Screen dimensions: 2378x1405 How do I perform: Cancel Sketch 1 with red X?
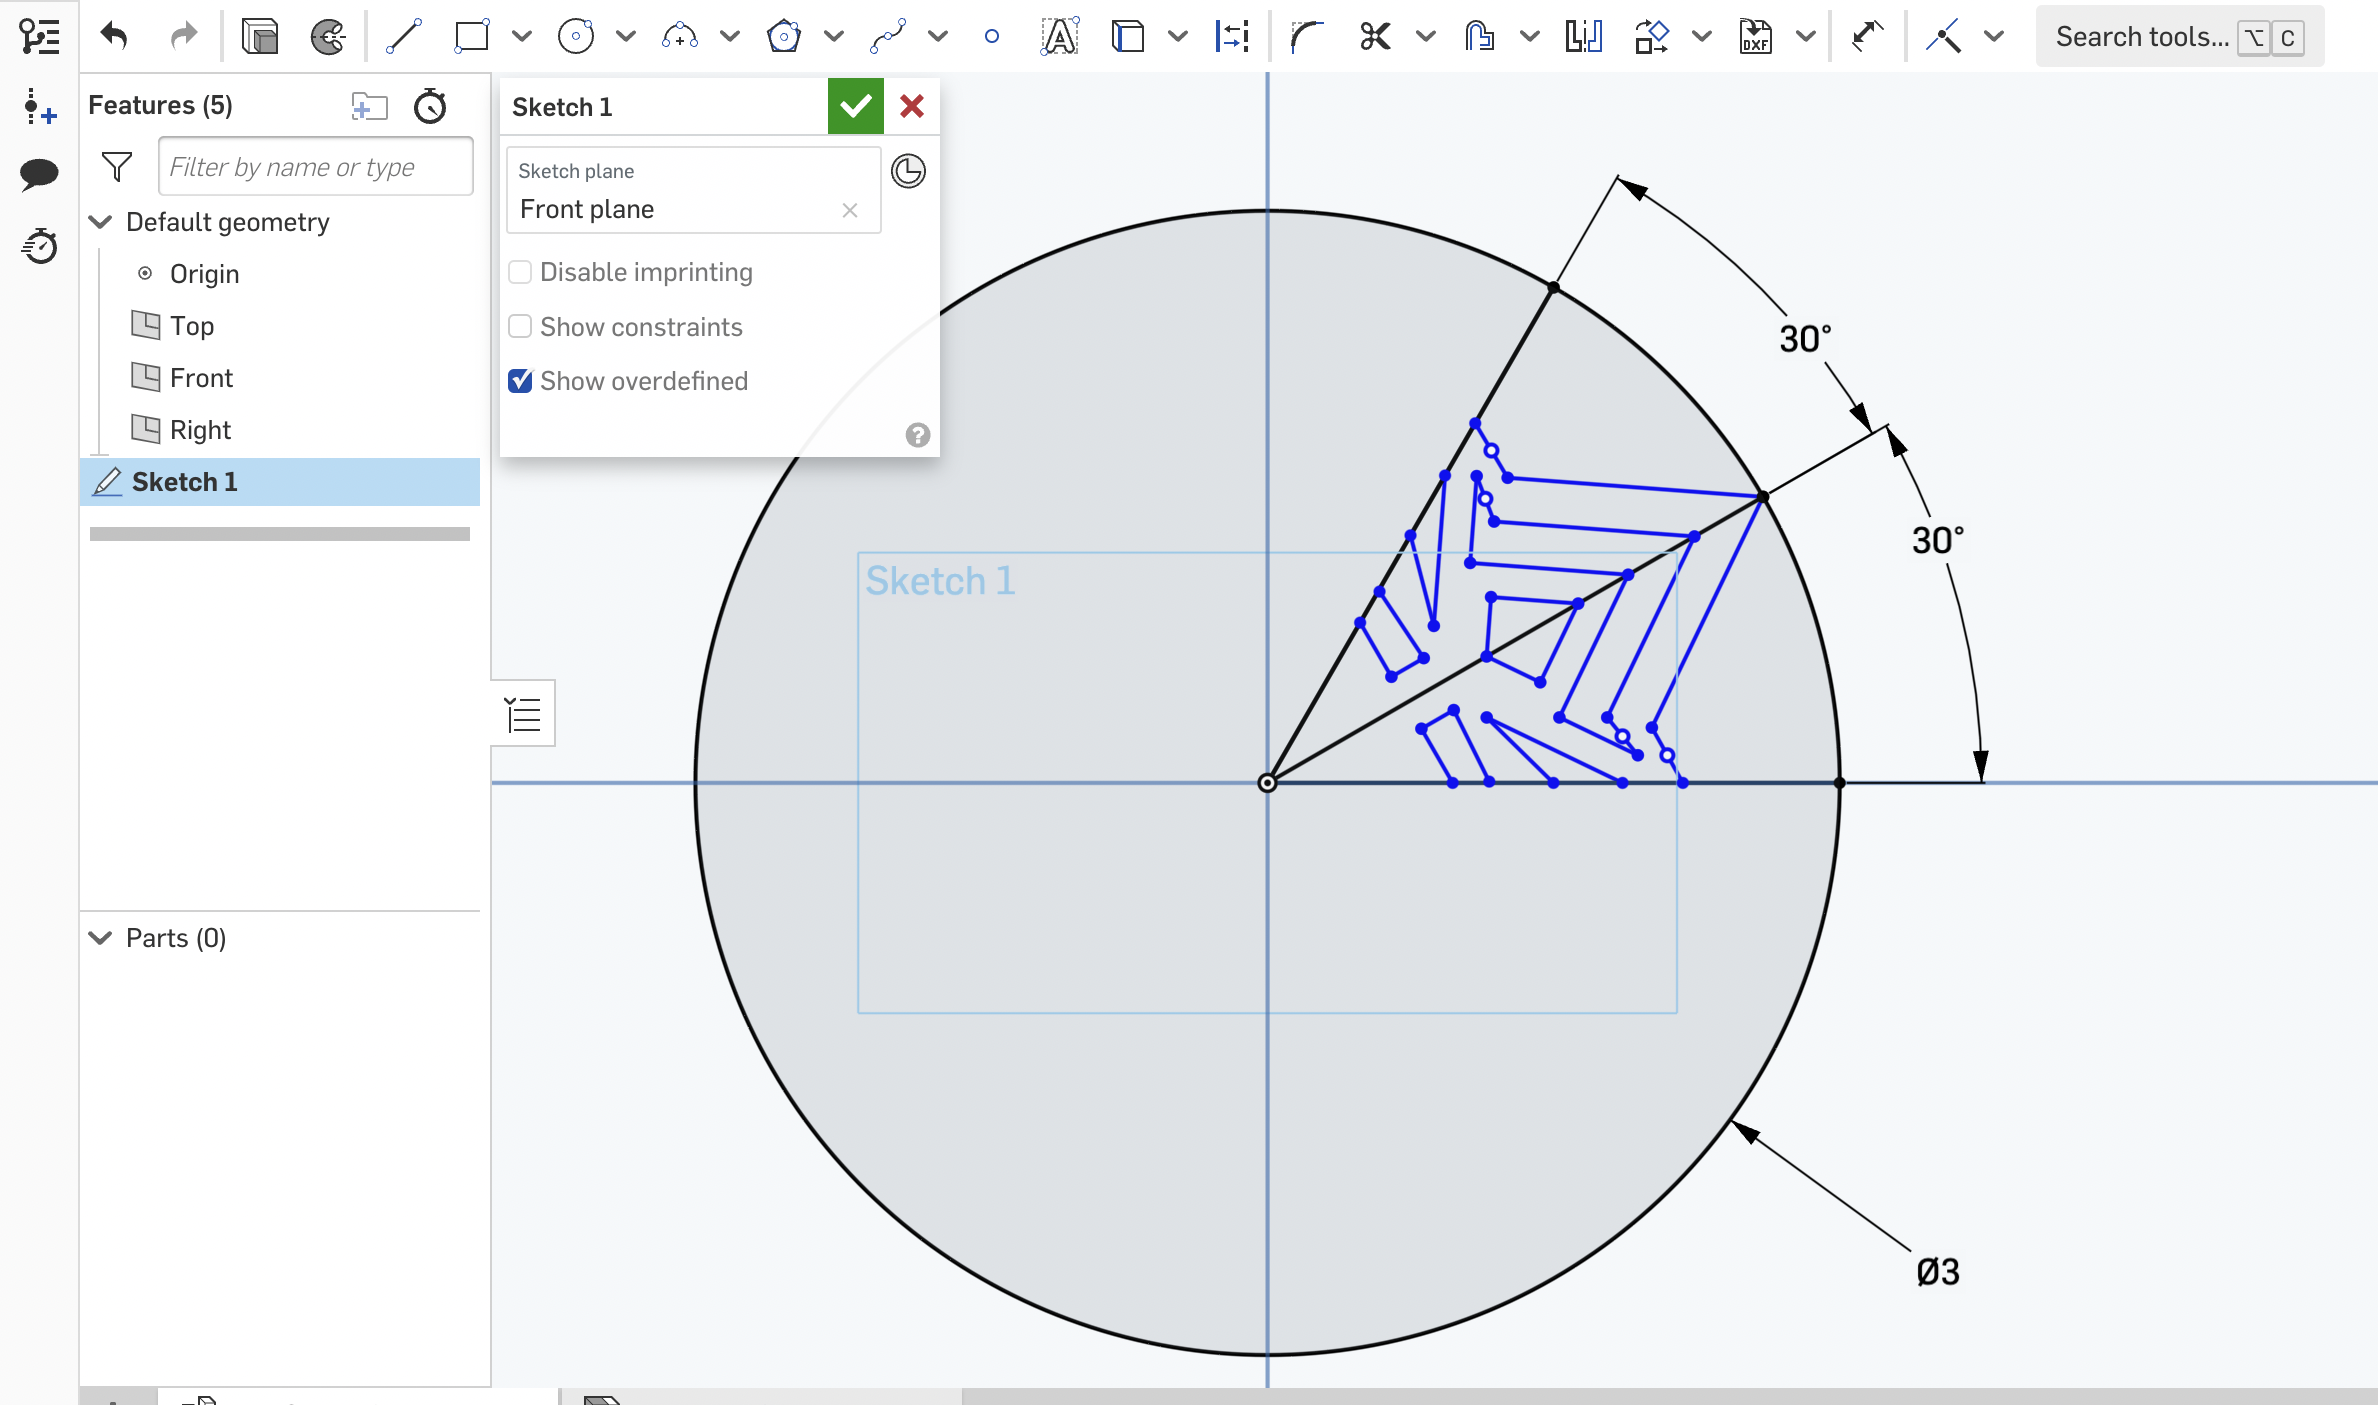[x=911, y=106]
